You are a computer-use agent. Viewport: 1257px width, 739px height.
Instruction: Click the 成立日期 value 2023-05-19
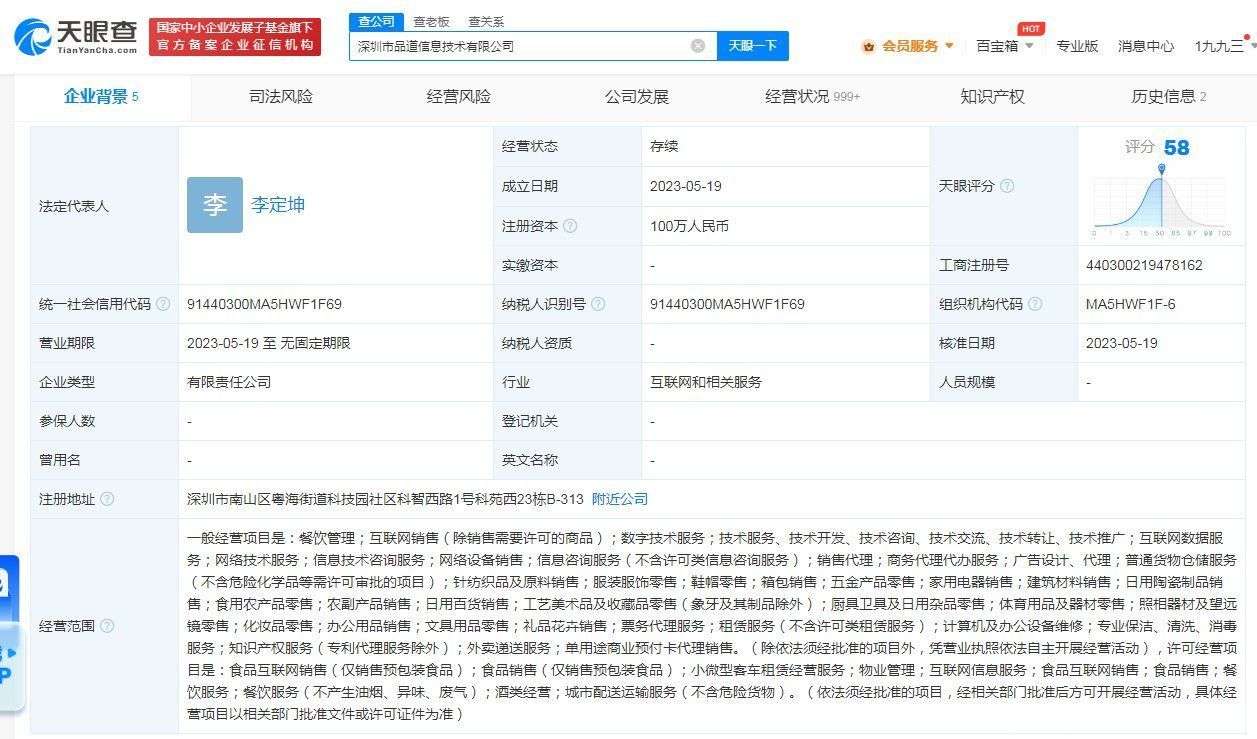tap(686, 186)
